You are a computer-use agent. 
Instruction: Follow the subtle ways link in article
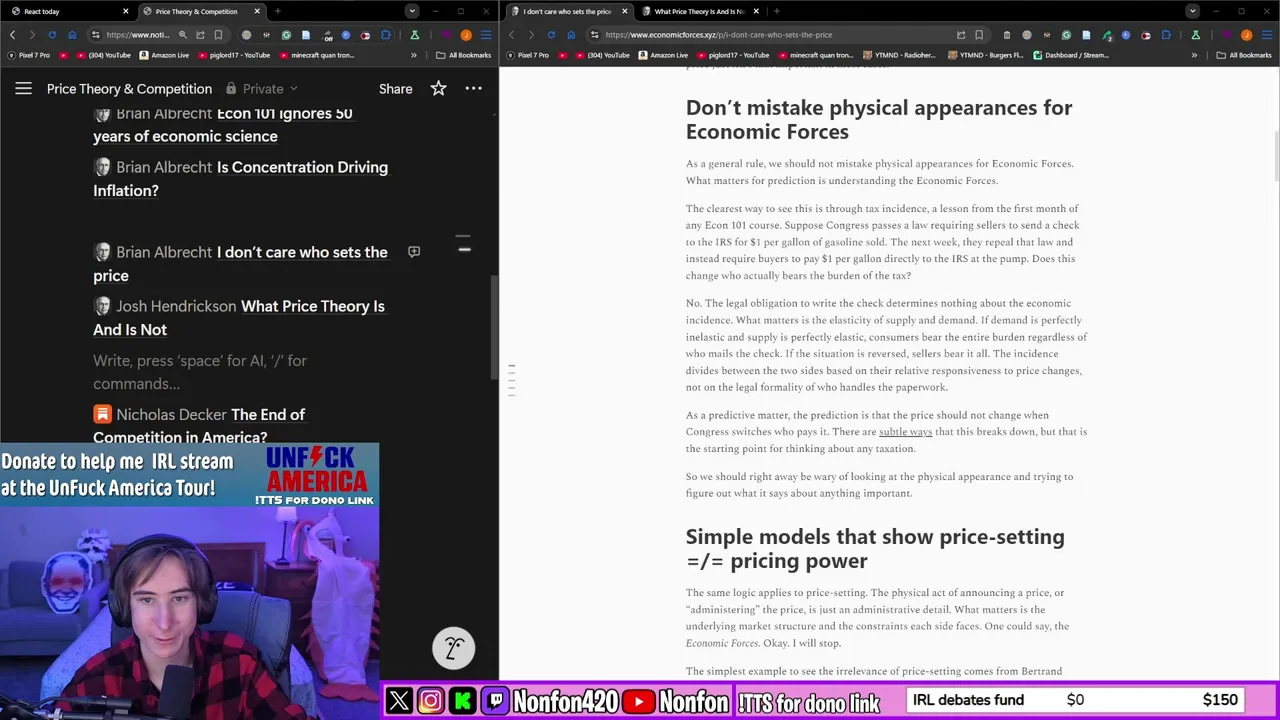[905, 432]
